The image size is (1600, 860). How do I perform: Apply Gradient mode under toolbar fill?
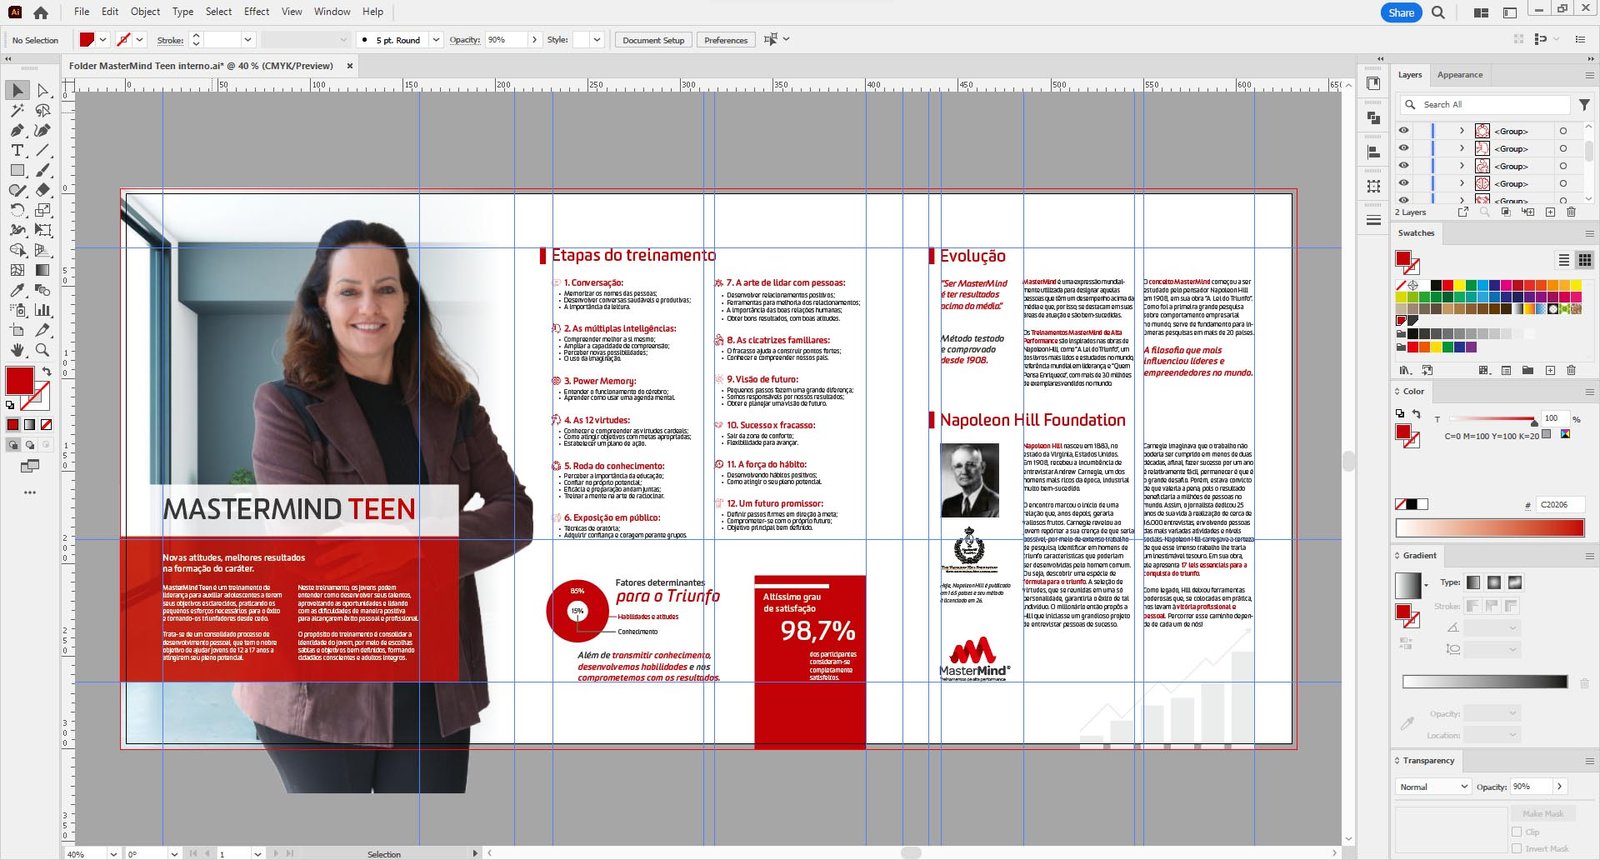[29, 425]
